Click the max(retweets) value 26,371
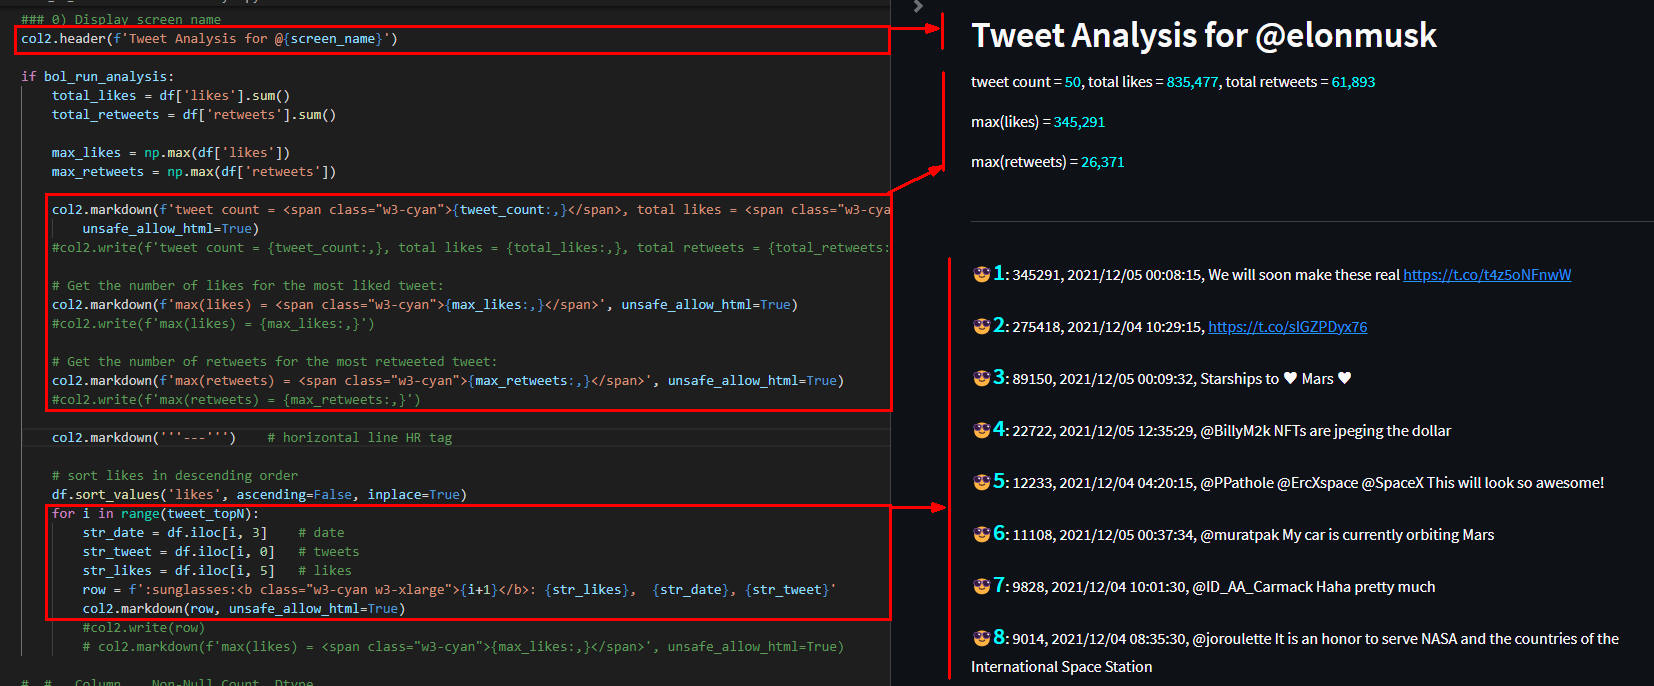The width and height of the screenshot is (1654, 686). (x=1102, y=162)
